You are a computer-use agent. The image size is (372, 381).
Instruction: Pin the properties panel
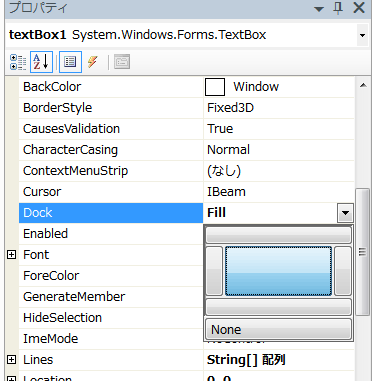[338, 8]
